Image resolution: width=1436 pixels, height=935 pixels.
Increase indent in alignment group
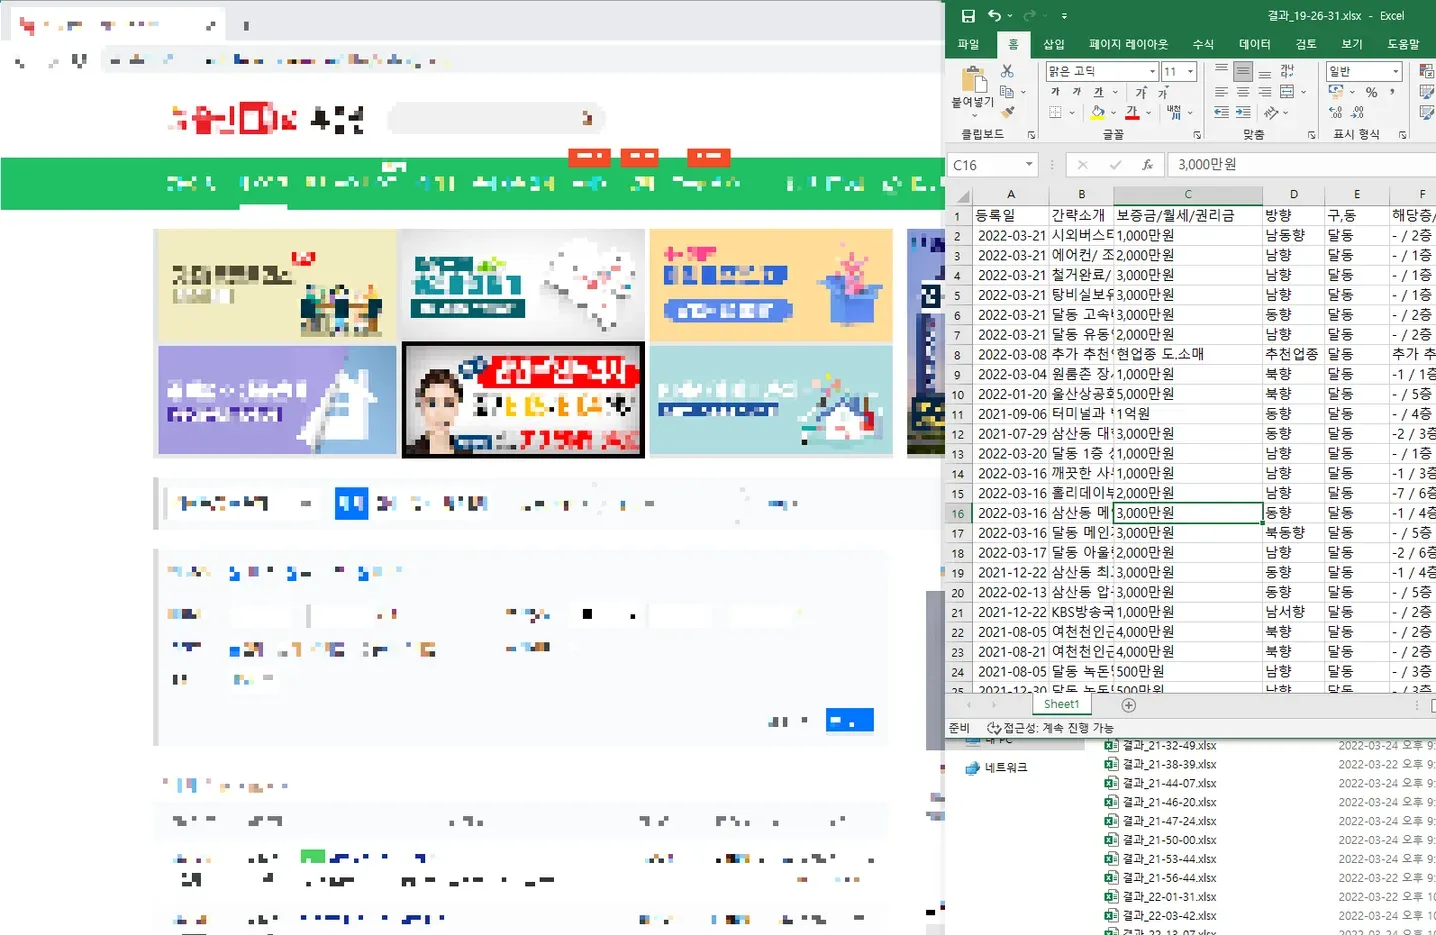tap(1243, 113)
